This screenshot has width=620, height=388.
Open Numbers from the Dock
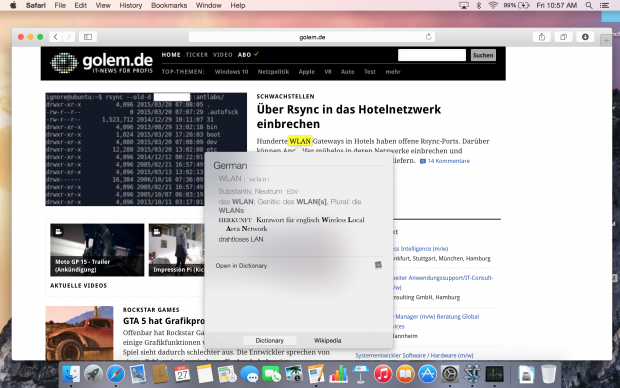click(x=338, y=374)
